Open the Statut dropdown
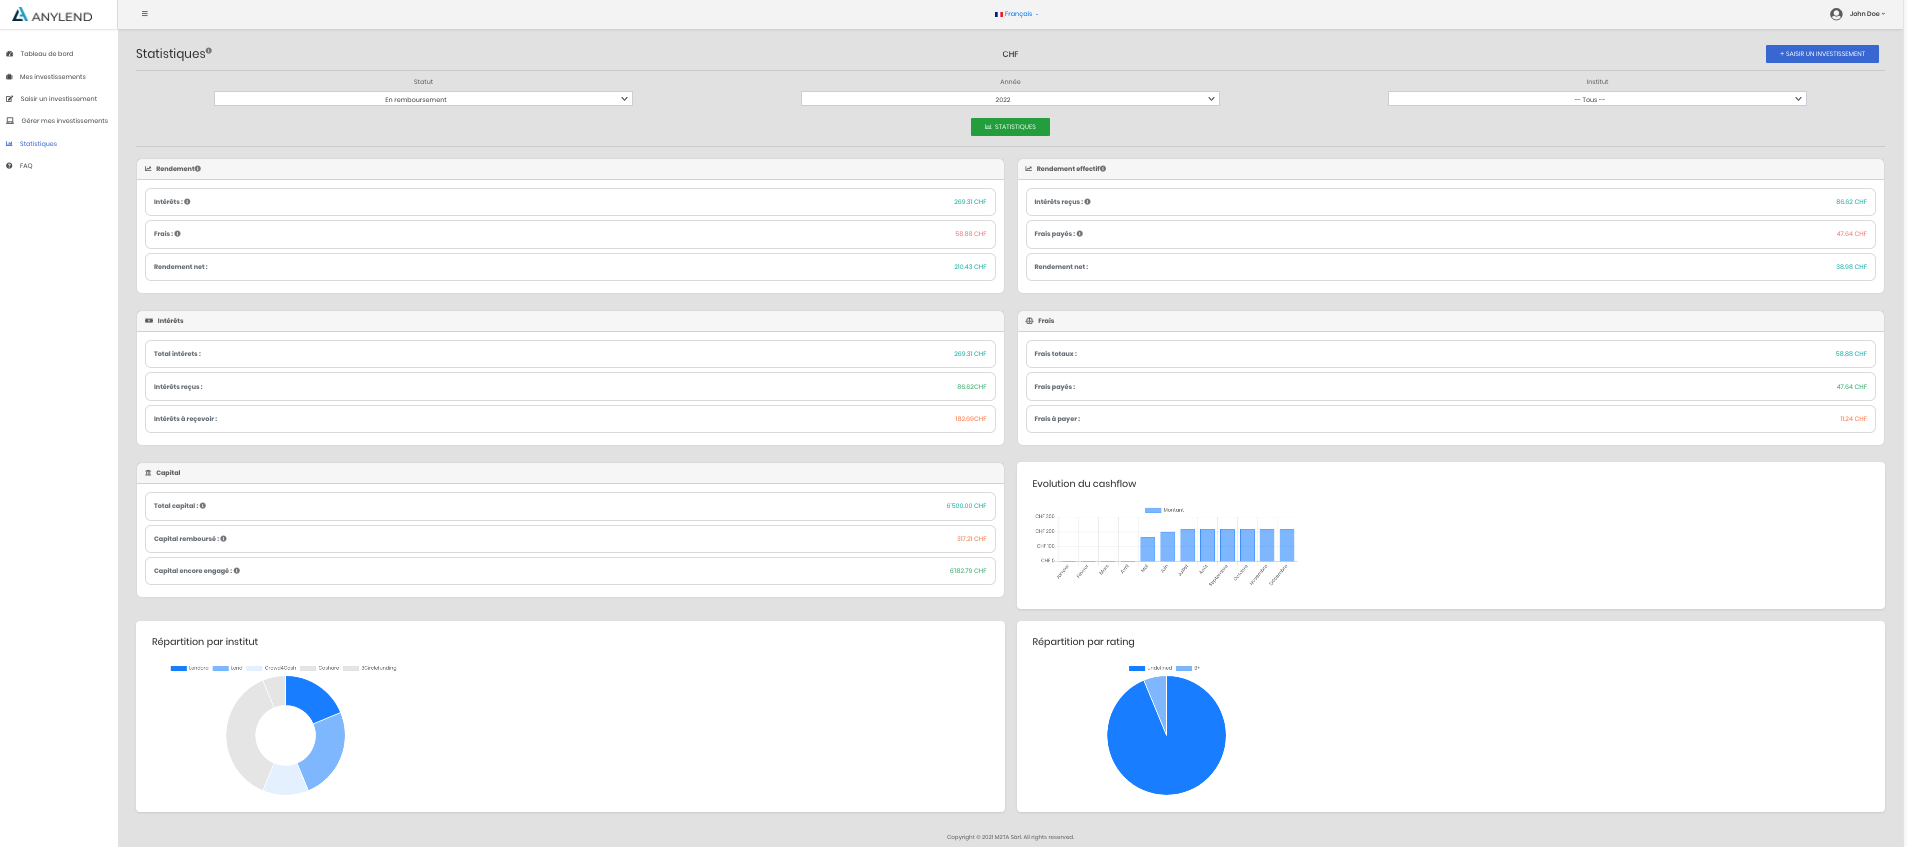The image size is (1907, 847). (423, 99)
